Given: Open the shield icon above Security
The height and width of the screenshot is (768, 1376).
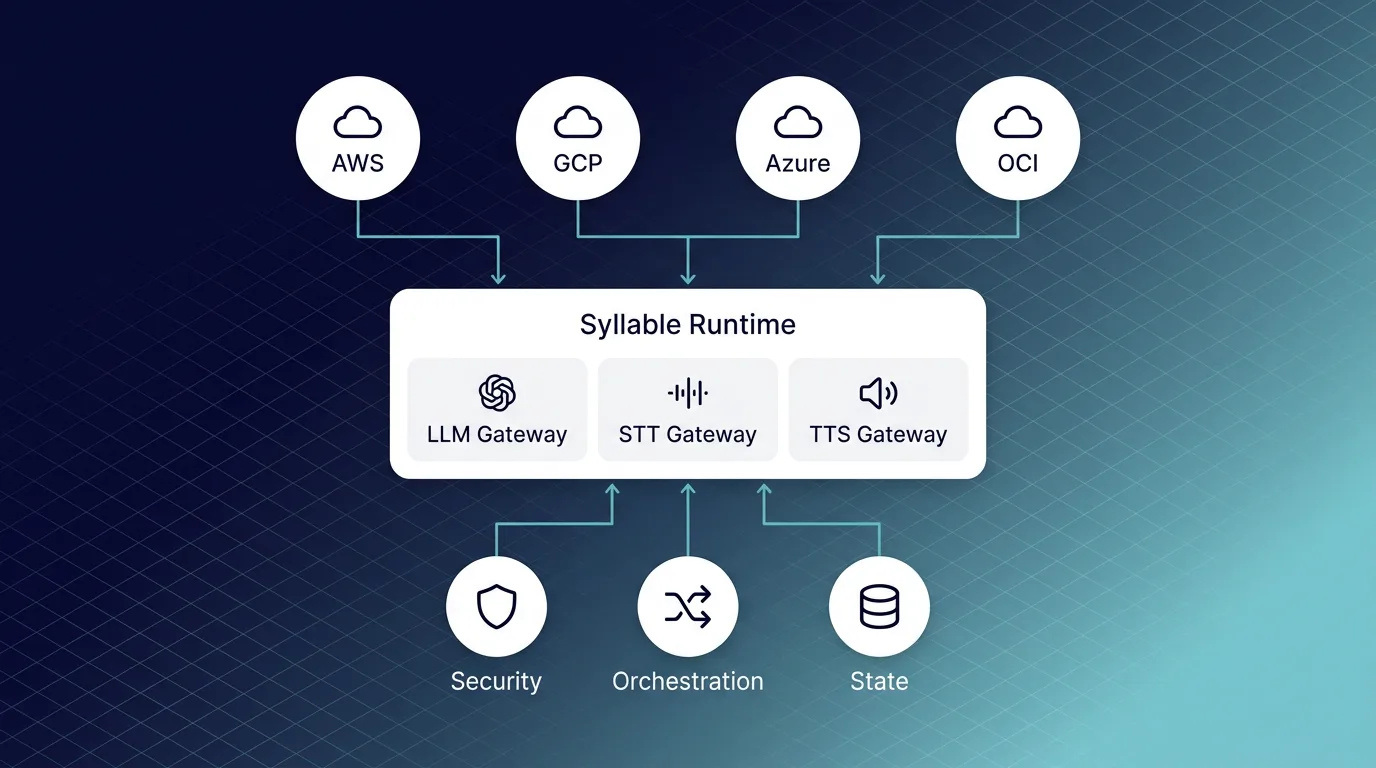Looking at the screenshot, I should (x=497, y=604).
